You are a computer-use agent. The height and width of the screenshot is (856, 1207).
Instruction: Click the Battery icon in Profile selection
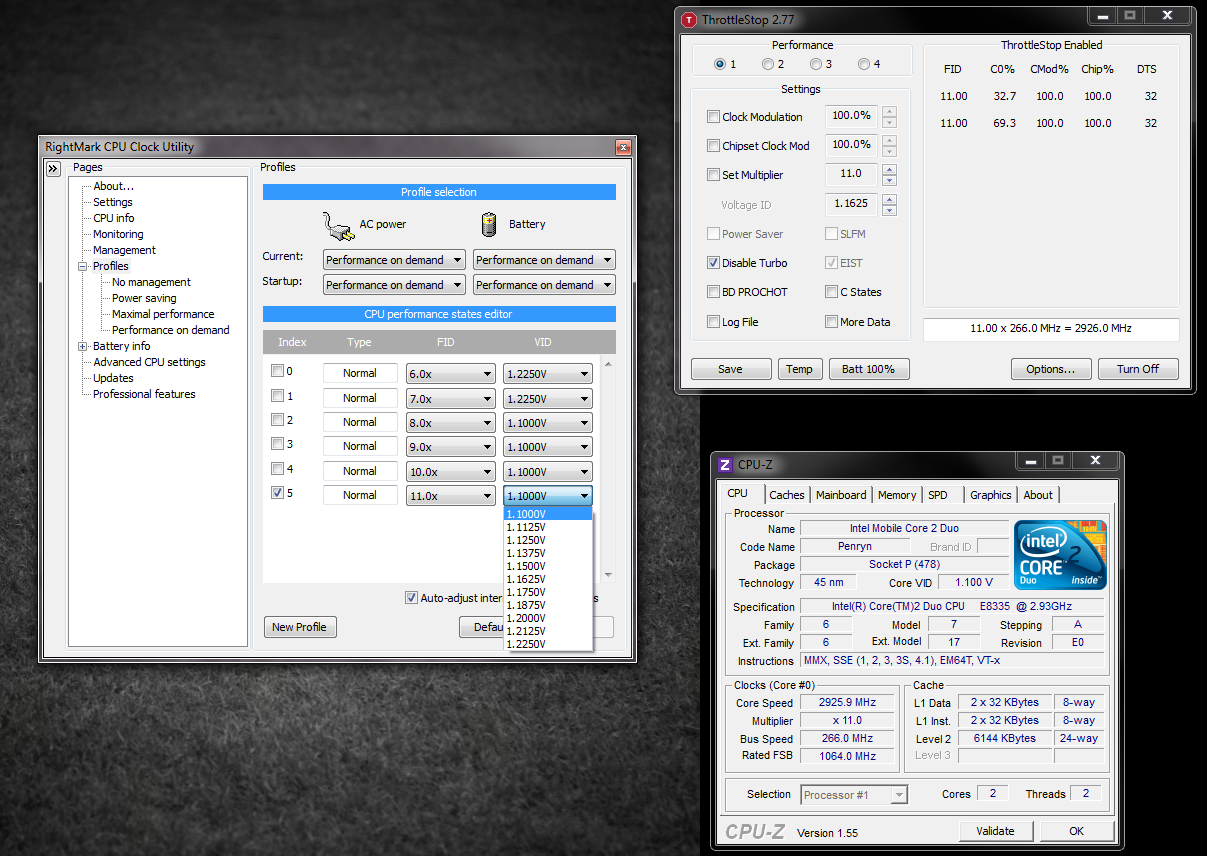[489, 224]
